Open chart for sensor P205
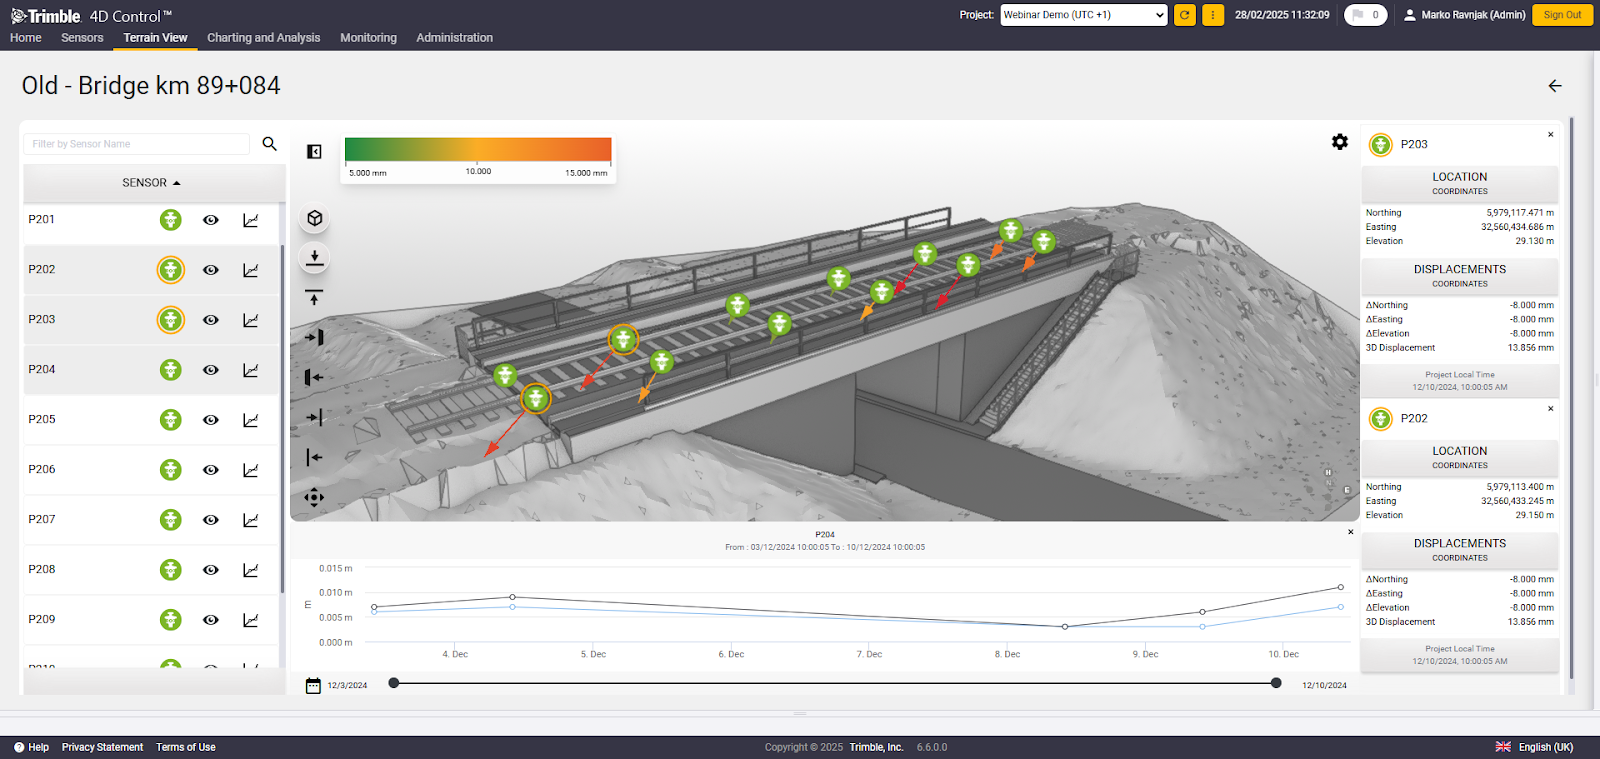Viewport: 1600px width, 759px height. tap(251, 420)
